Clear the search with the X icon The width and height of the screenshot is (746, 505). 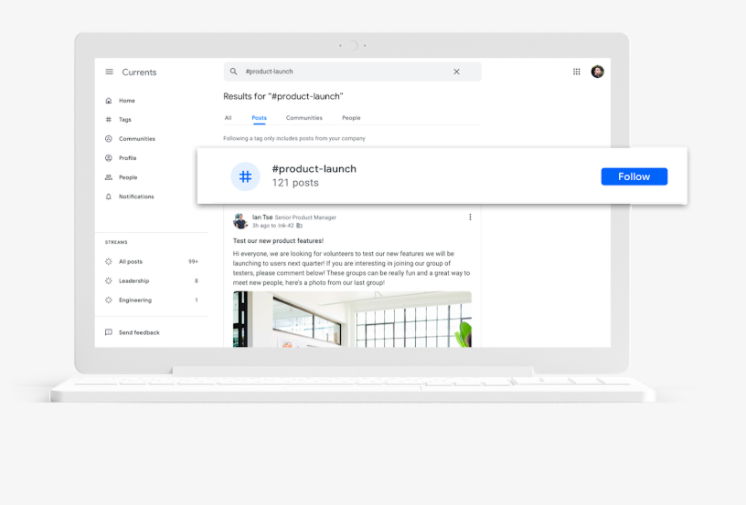click(x=456, y=71)
